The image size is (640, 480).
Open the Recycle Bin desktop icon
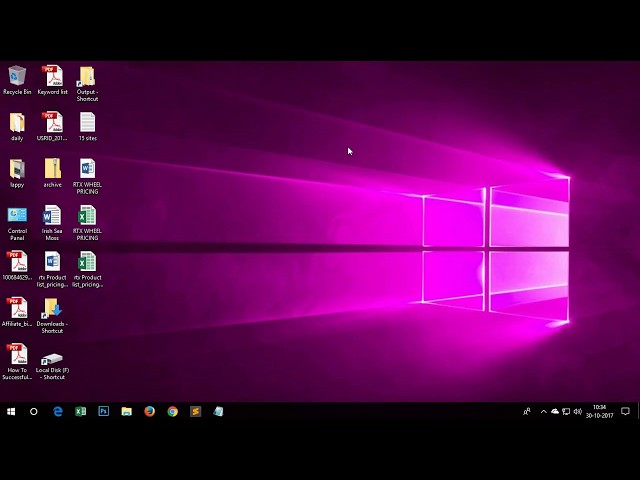(x=17, y=80)
